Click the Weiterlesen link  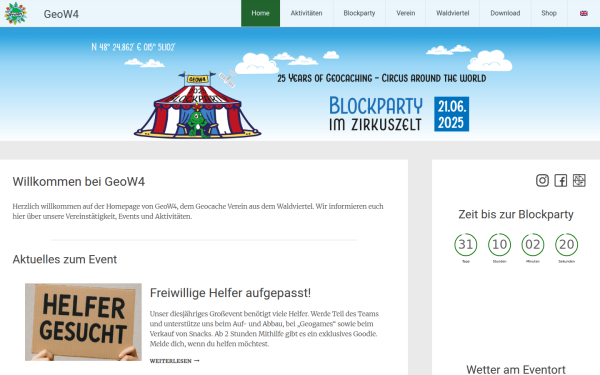[174, 361]
